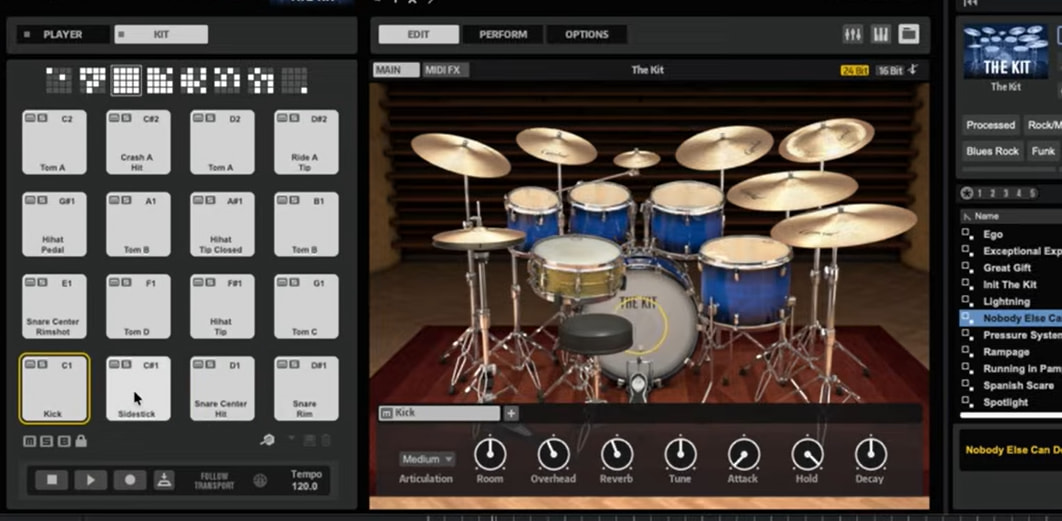Select the full-grid pad bank icon
1062x521 pixels.
126,80
